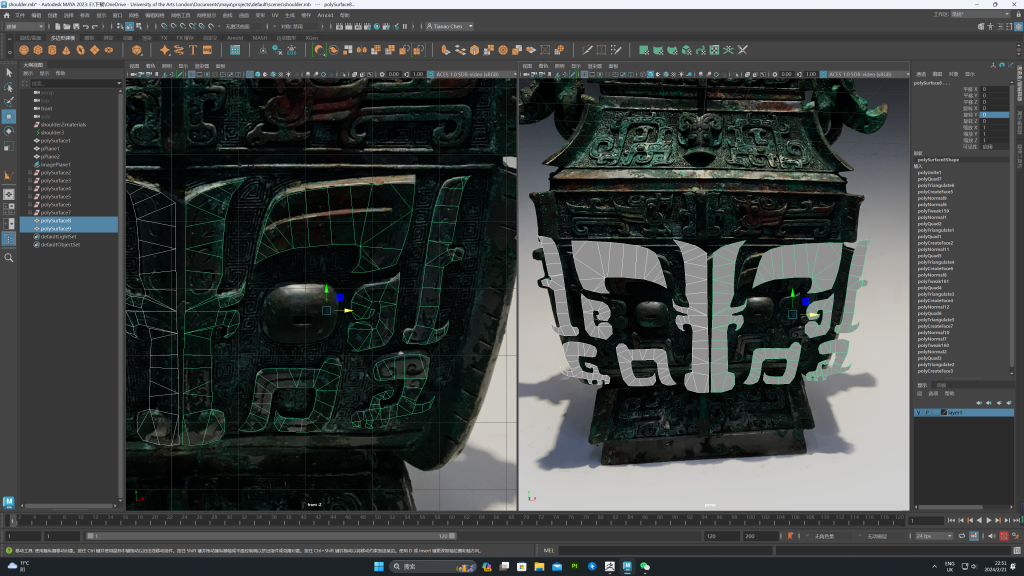This screenshot has width=1024, height=576.
Task: Toggle snap to grids on status line
Action: pyautogui.click(x=165, y=26)
